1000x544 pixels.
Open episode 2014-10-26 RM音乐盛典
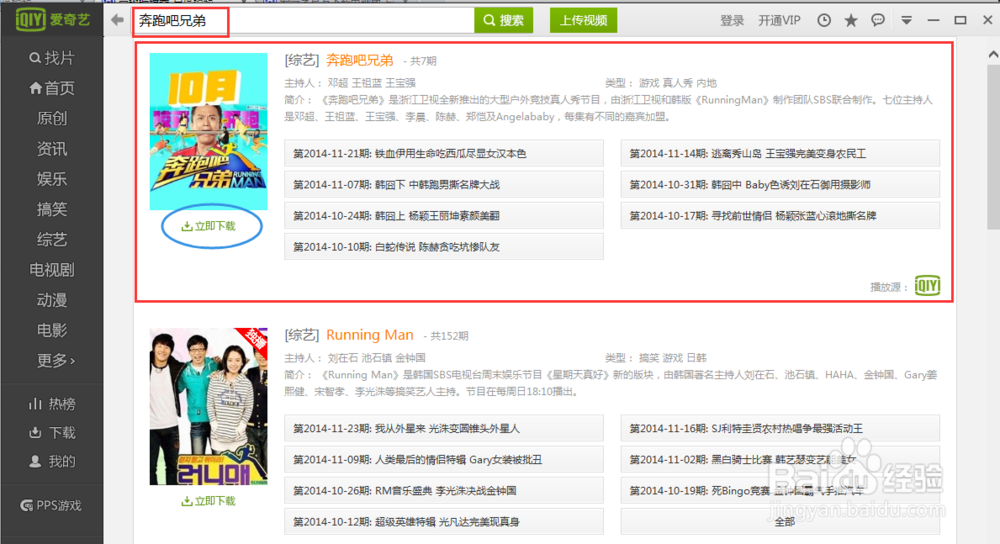[x=444, y=491]
